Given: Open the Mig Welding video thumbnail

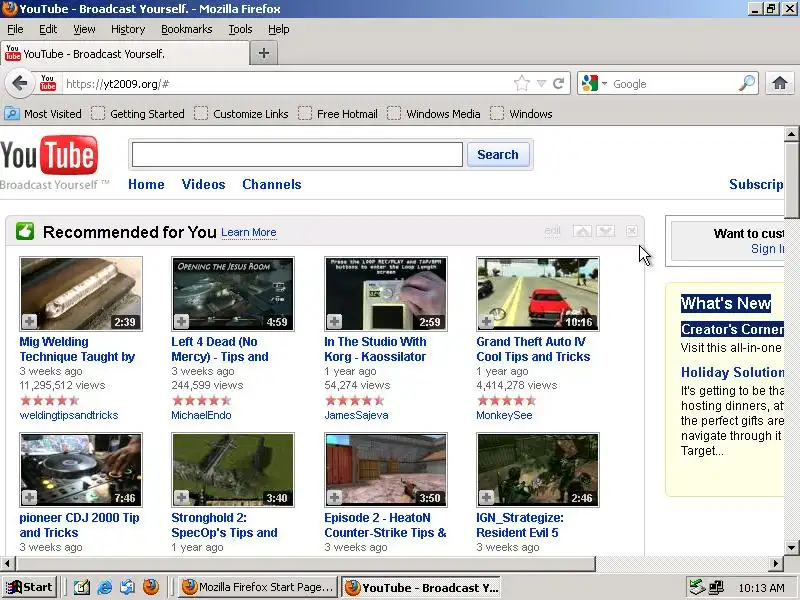Looking at the screenshot, I should pyautogui.click(x=81, y=294).
